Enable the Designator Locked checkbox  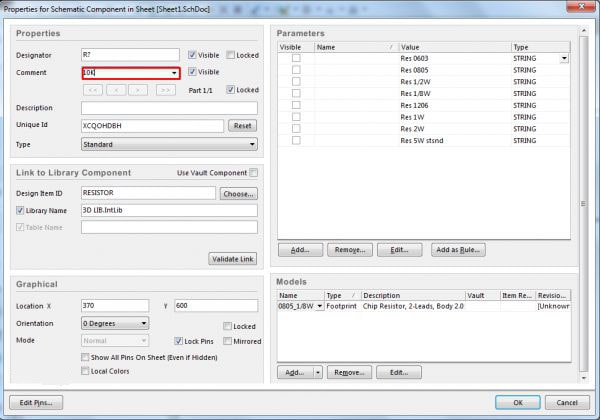point(230,55)
